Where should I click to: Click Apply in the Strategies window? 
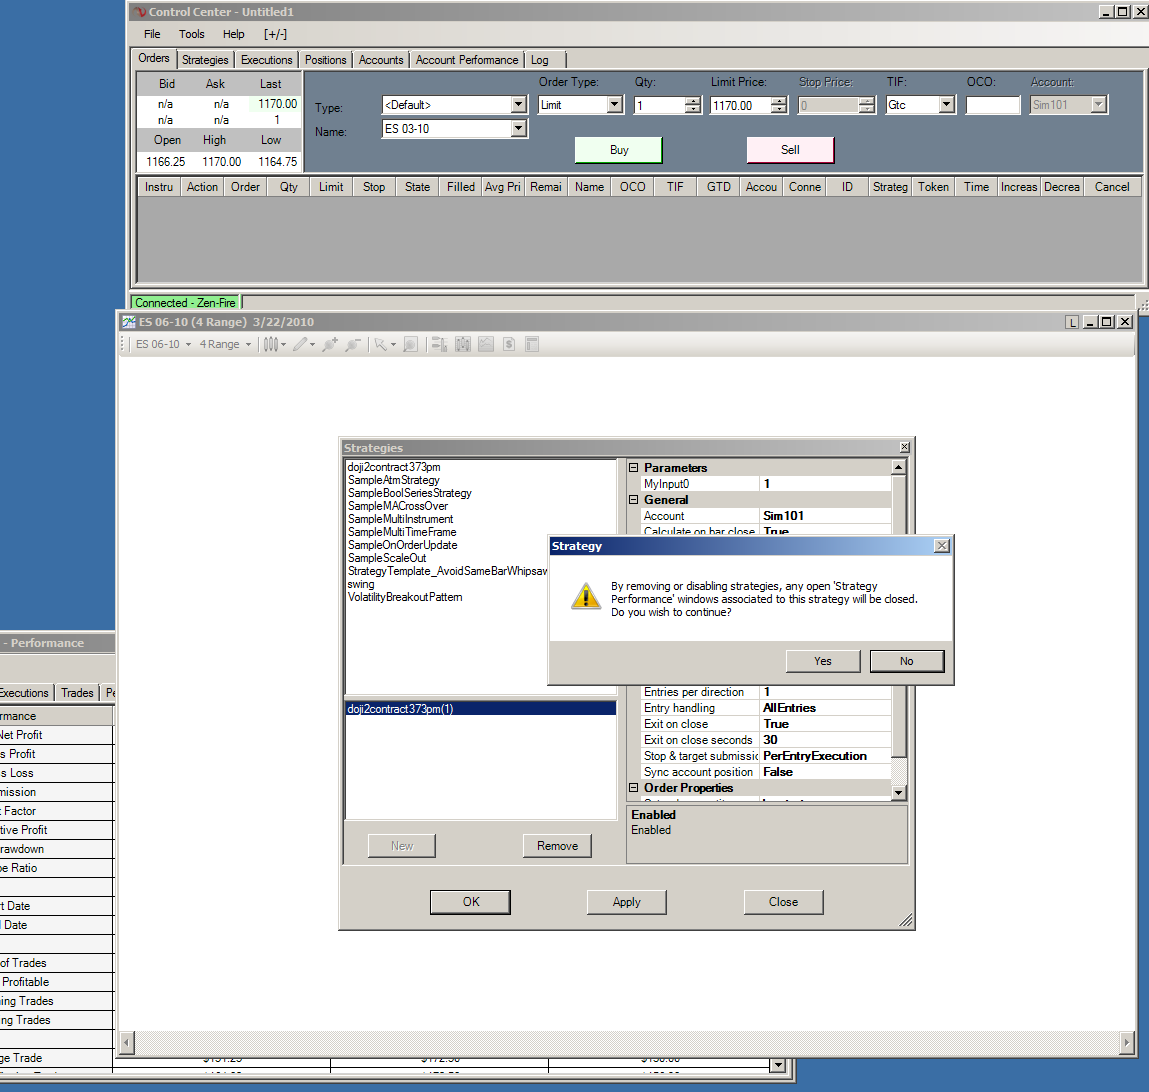point(627,902)
